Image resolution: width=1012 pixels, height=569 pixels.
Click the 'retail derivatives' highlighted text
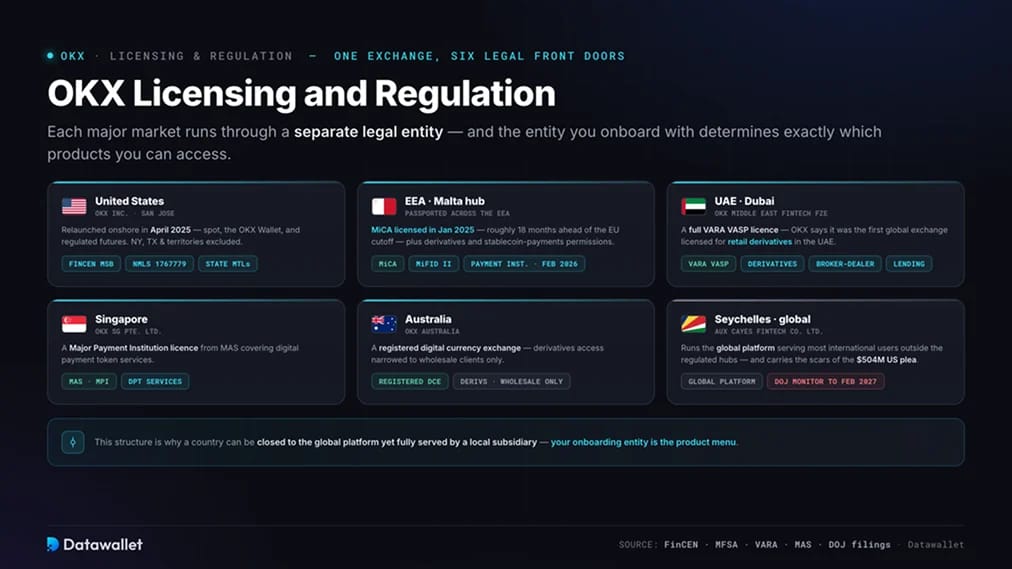pyautogui.click(x=760, y=242)
